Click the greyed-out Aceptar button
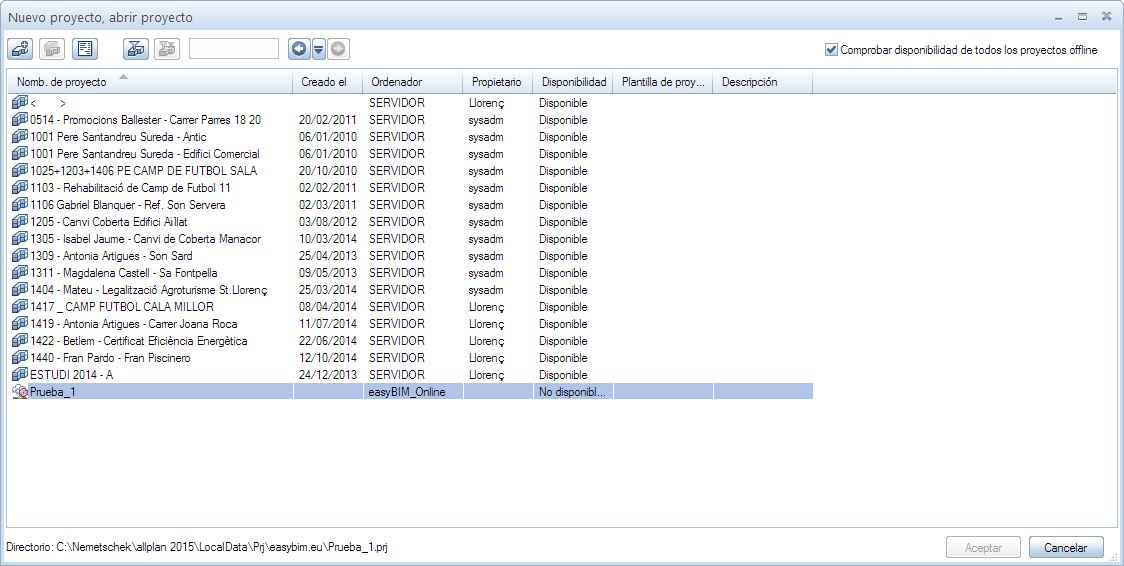Screen dimensions: 1124x566 (984, 547)
